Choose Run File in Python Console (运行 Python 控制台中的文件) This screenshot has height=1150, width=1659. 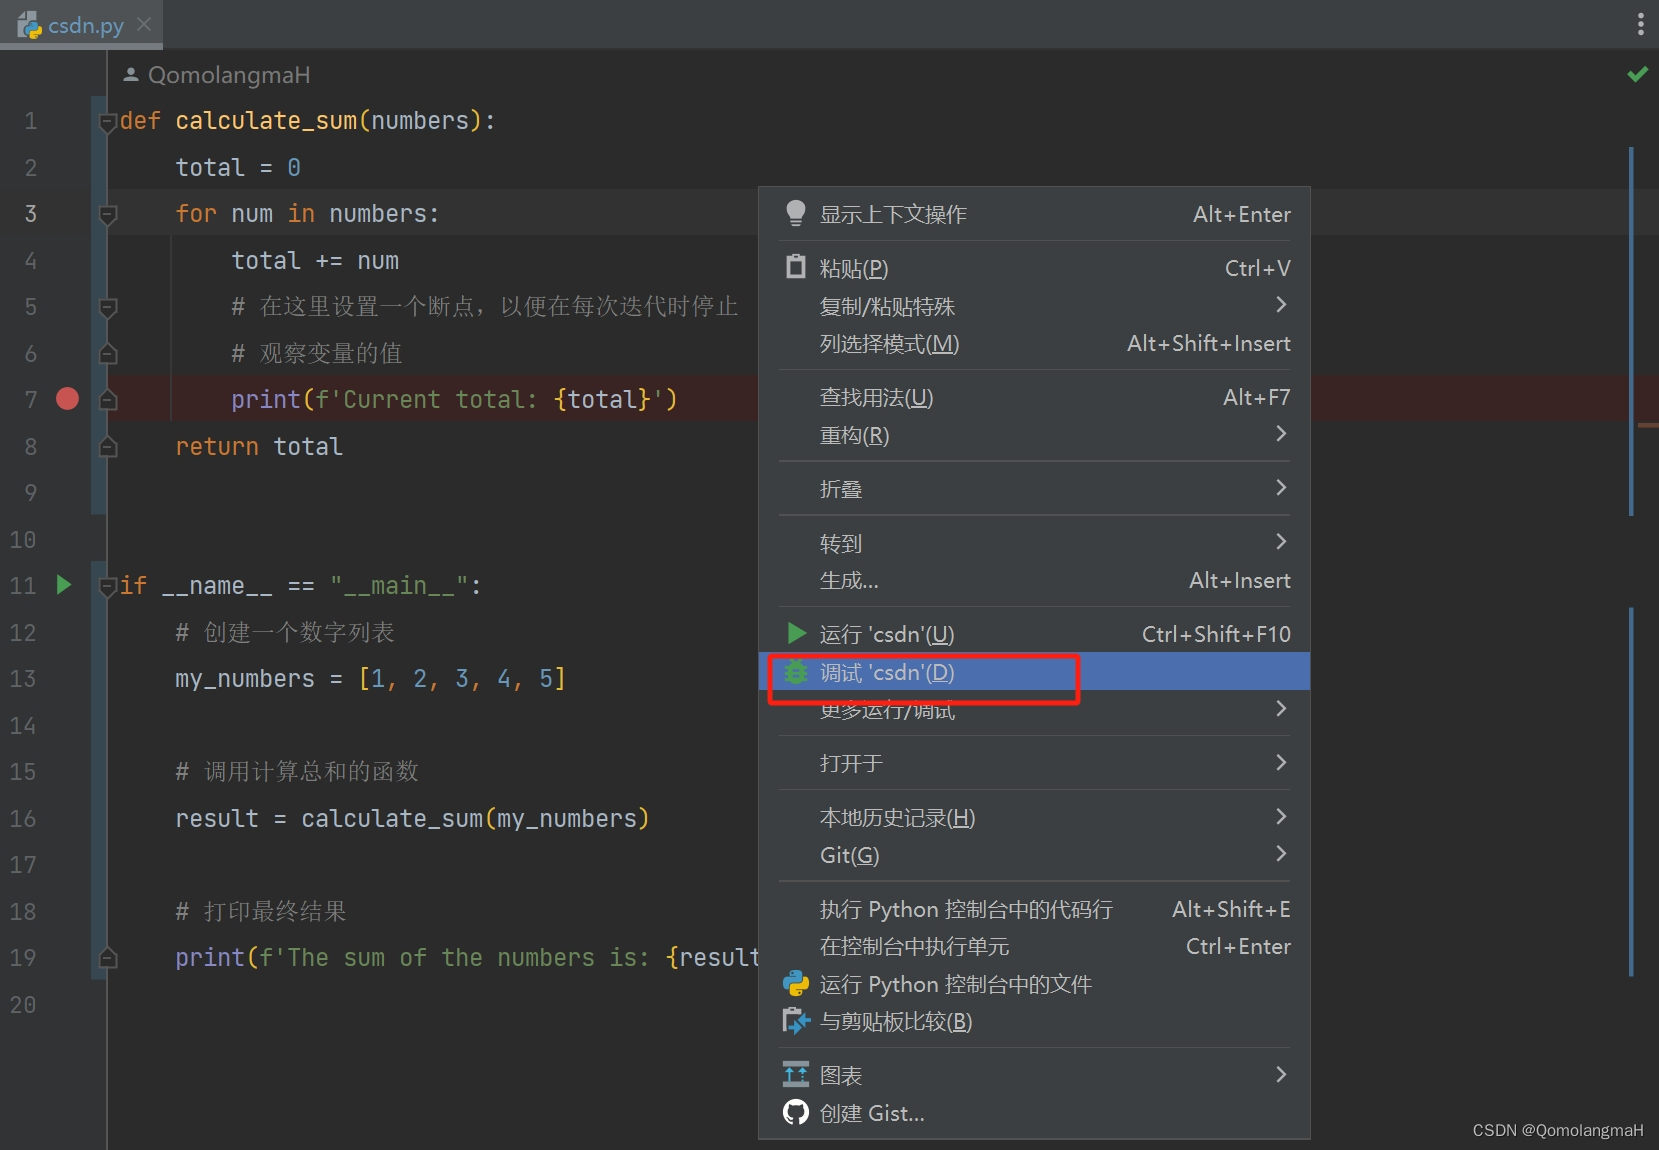pos(1034,985)
